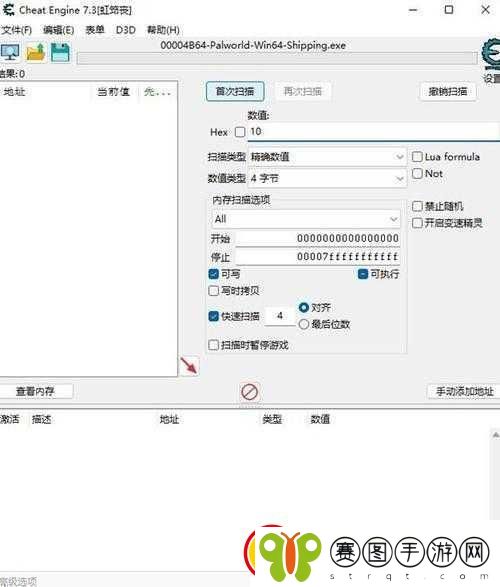Image resolution: width=500 pixels, height=587 pixels.
Task: Open the 文件(F) menu
Action: 16,30
